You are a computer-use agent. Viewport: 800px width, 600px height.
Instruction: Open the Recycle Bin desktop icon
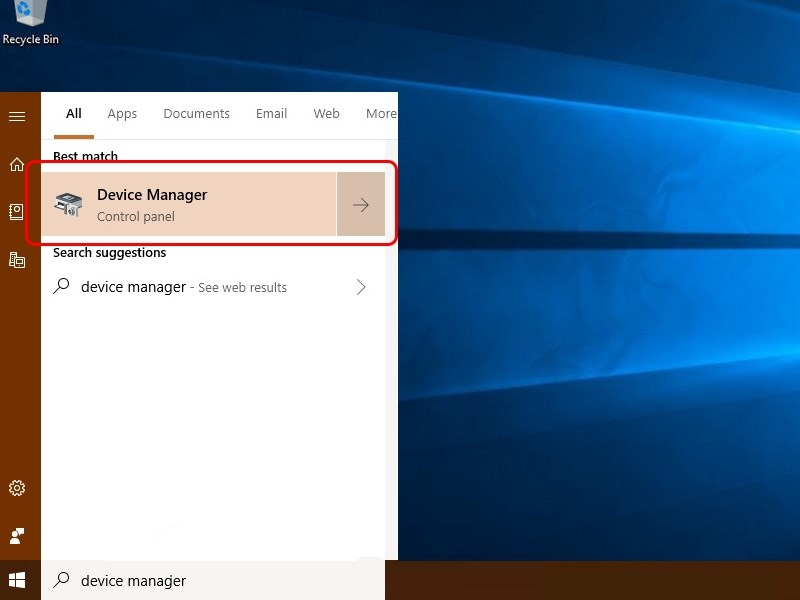pyautogui.click(x=30, y=22)
